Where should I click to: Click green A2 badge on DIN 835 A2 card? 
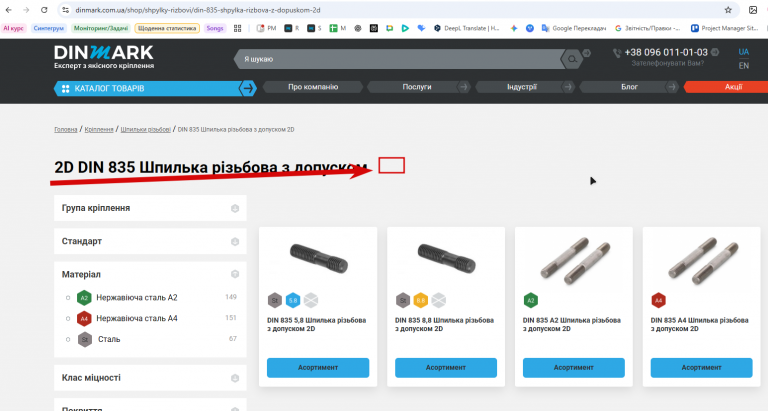(x=530, y=300)
